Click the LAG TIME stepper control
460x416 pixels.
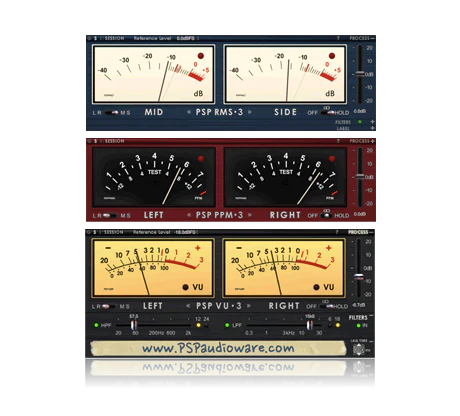[x=359, y=350]
